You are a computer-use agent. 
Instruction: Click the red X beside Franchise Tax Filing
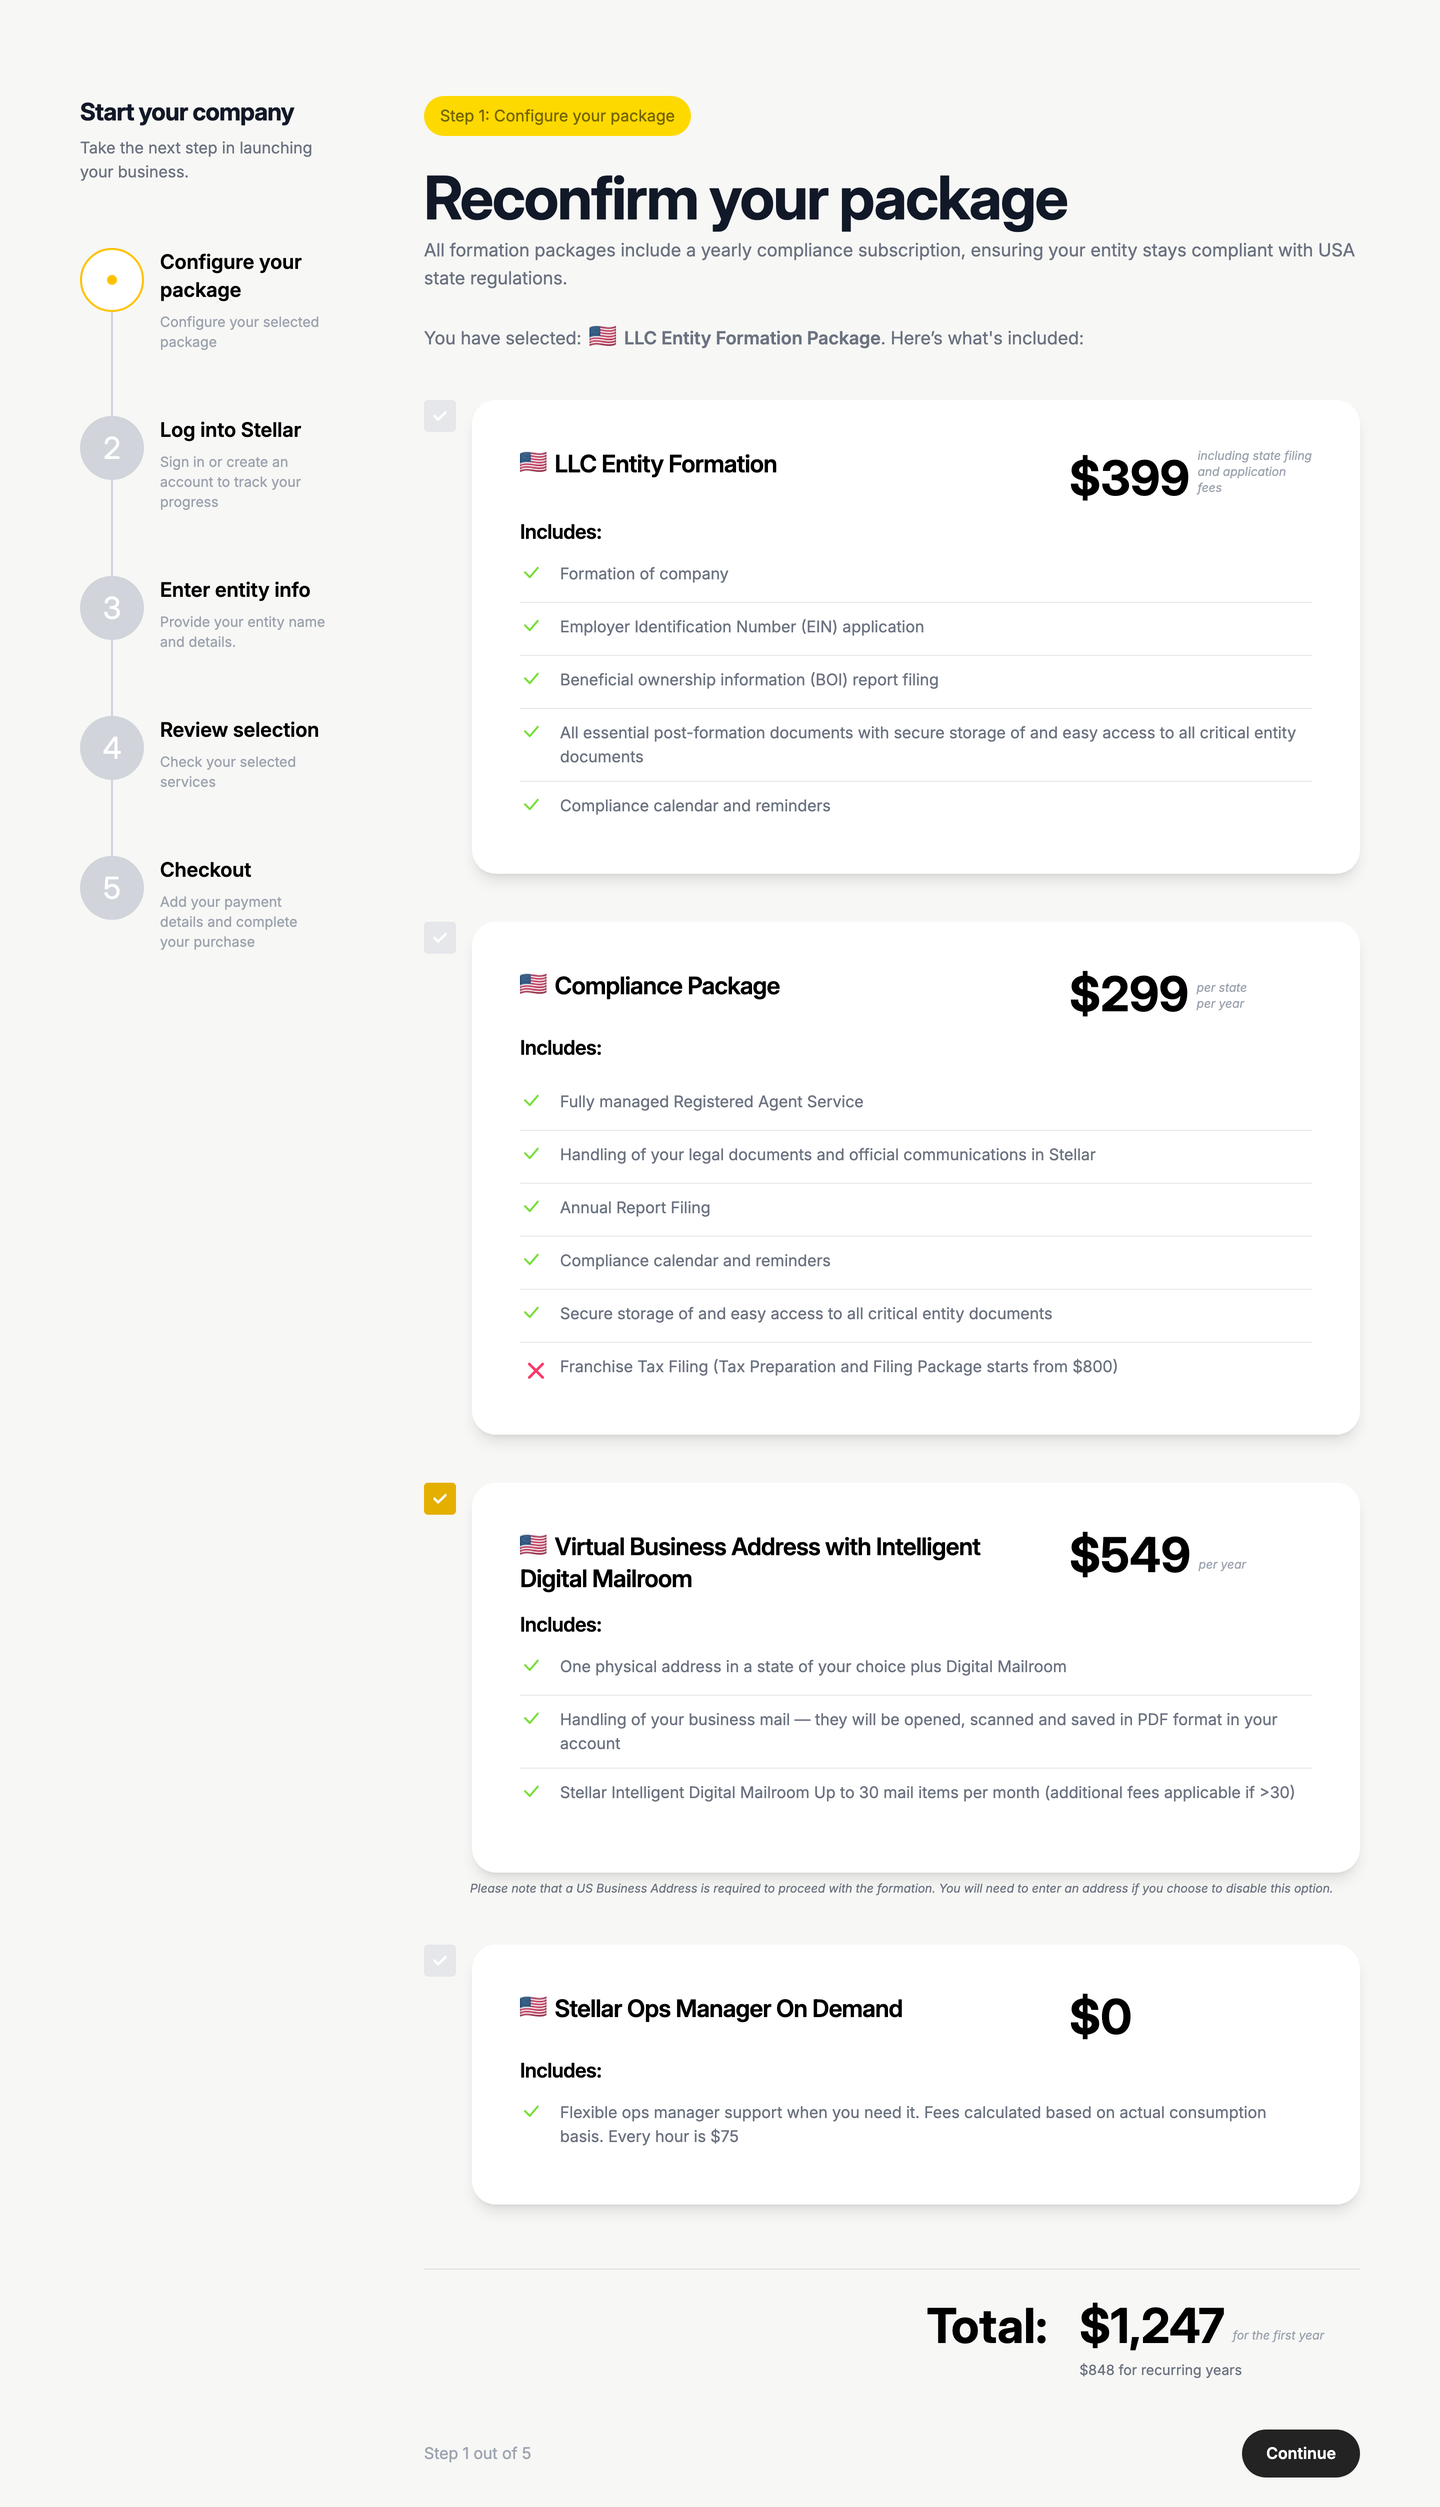pos(536,1370)
